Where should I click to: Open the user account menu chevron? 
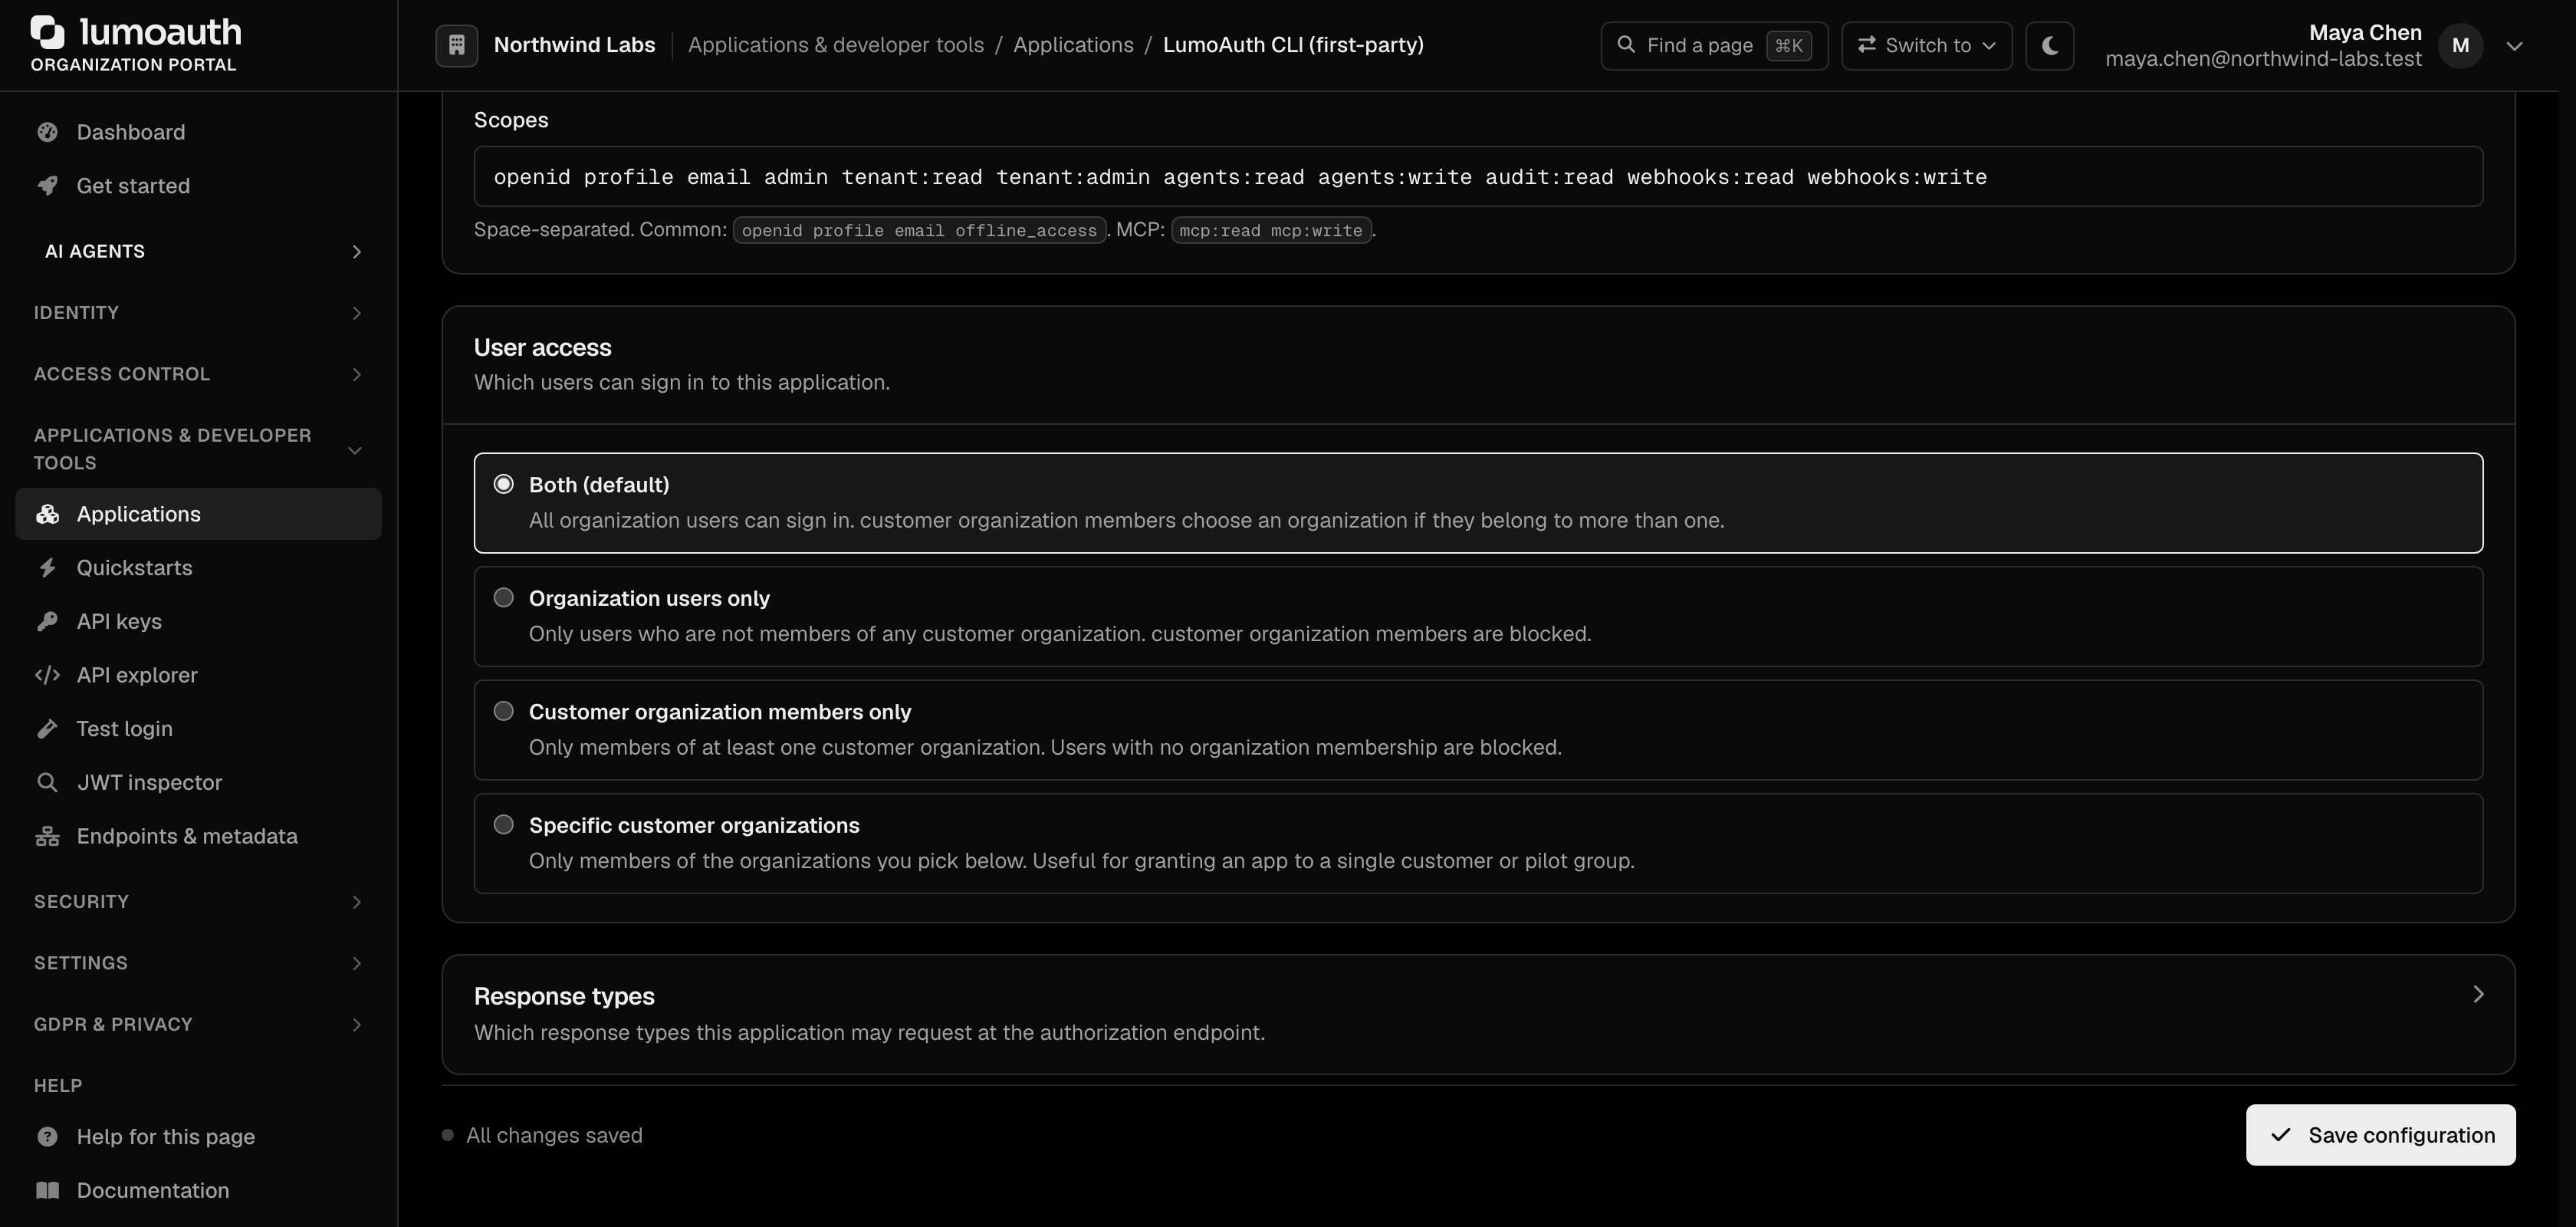pos(2514,46)
